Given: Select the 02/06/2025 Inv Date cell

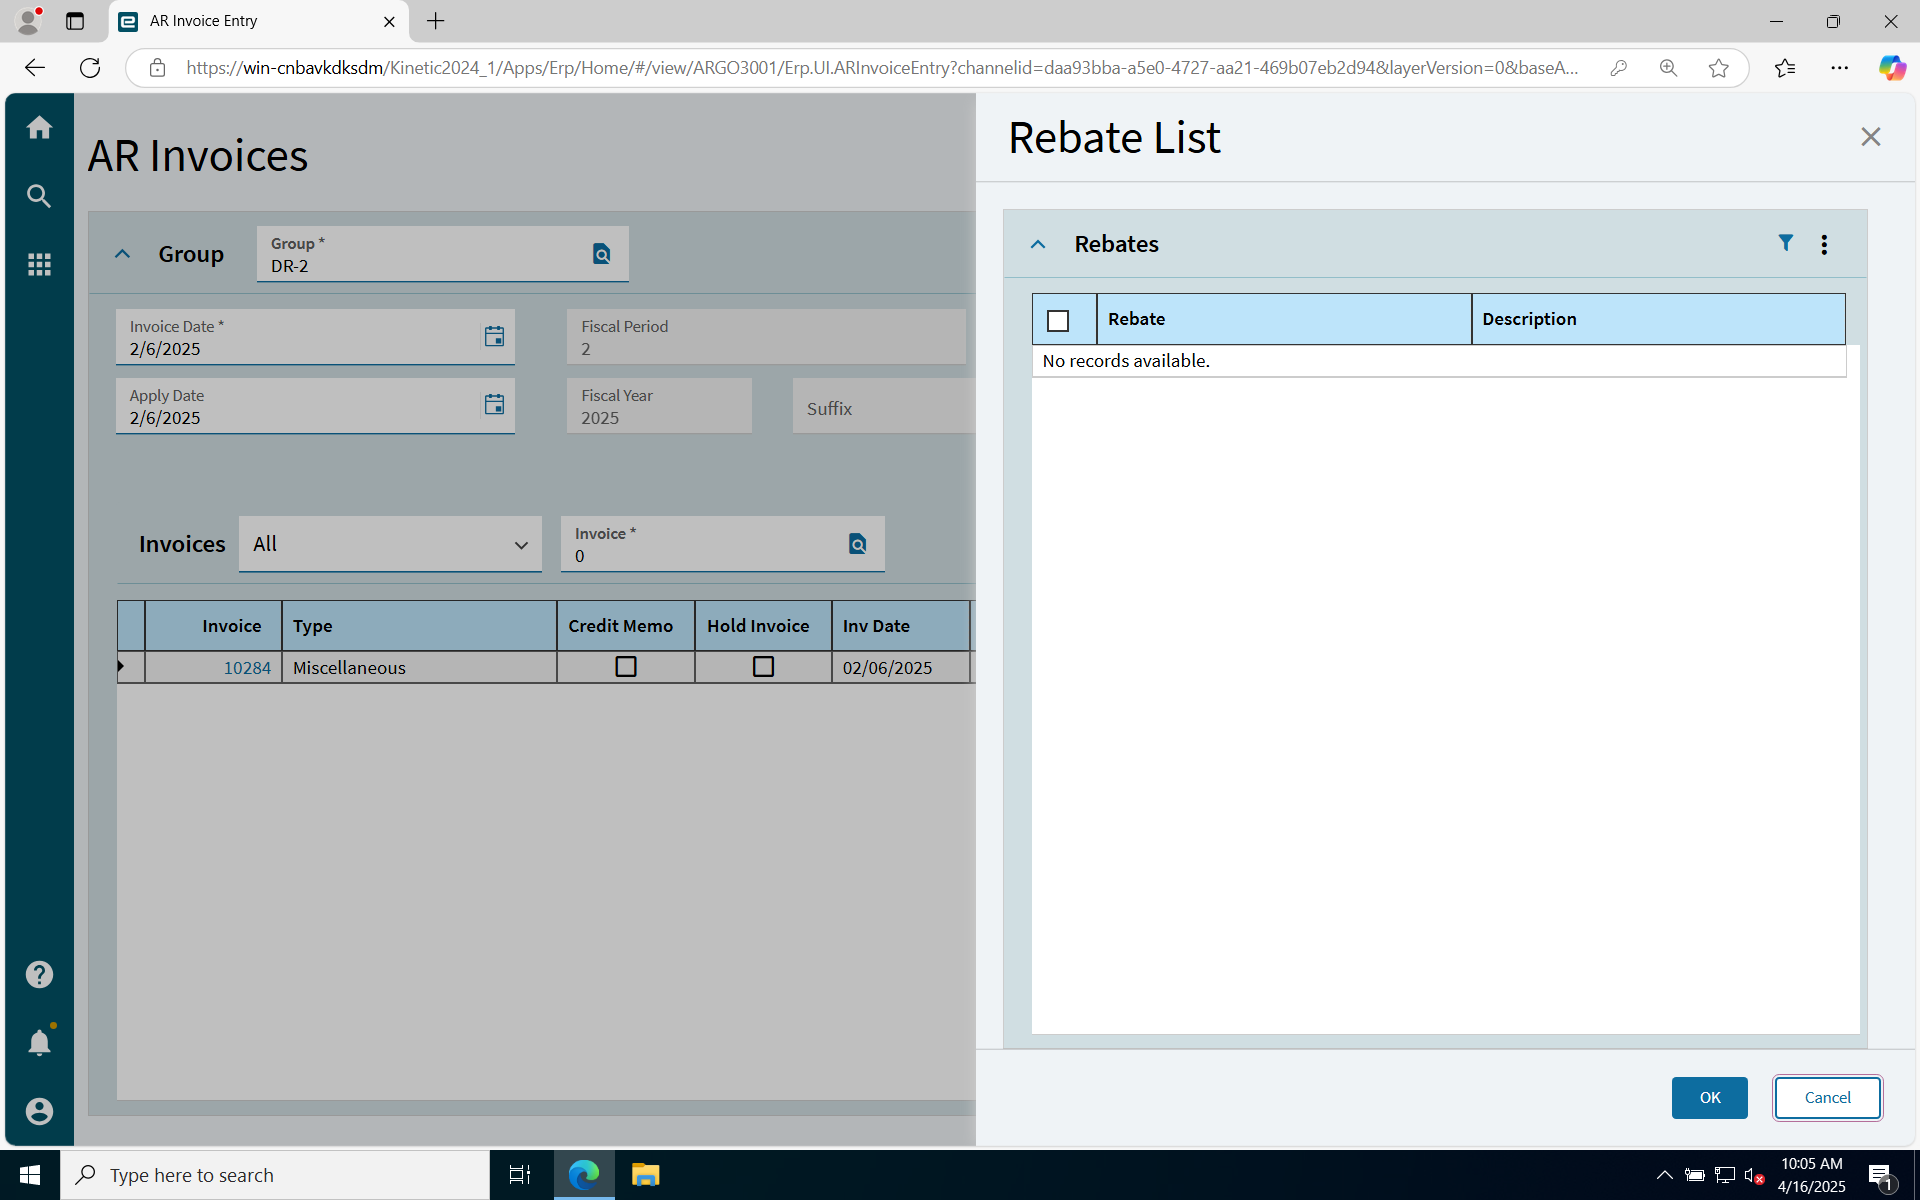Looking at the screenshot, I should 900,667.
